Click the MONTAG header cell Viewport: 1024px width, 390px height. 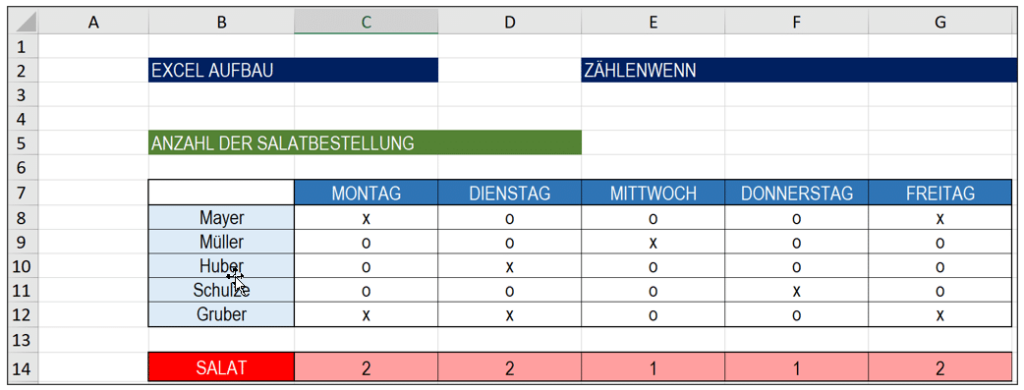(366, 193)
